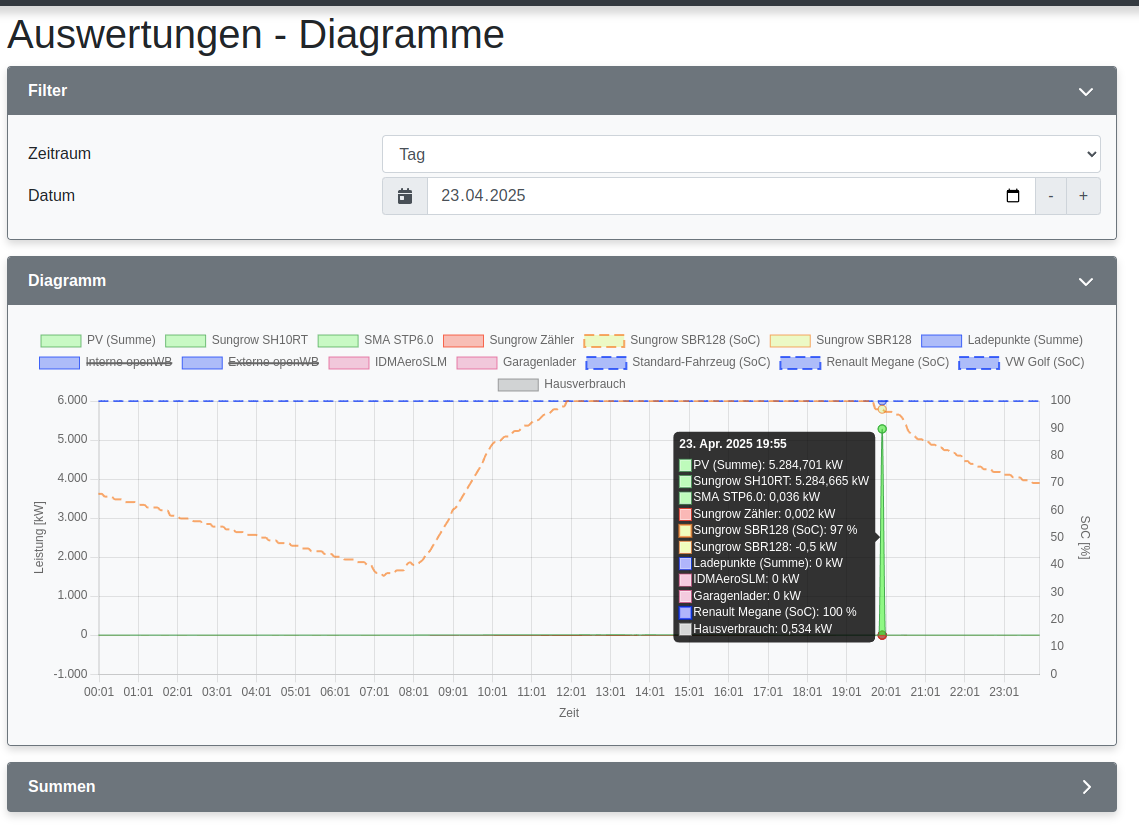The height and width of the screenshot is (833, 1139).
Task: Show the Interne openWB series
Action: [108, 362]
